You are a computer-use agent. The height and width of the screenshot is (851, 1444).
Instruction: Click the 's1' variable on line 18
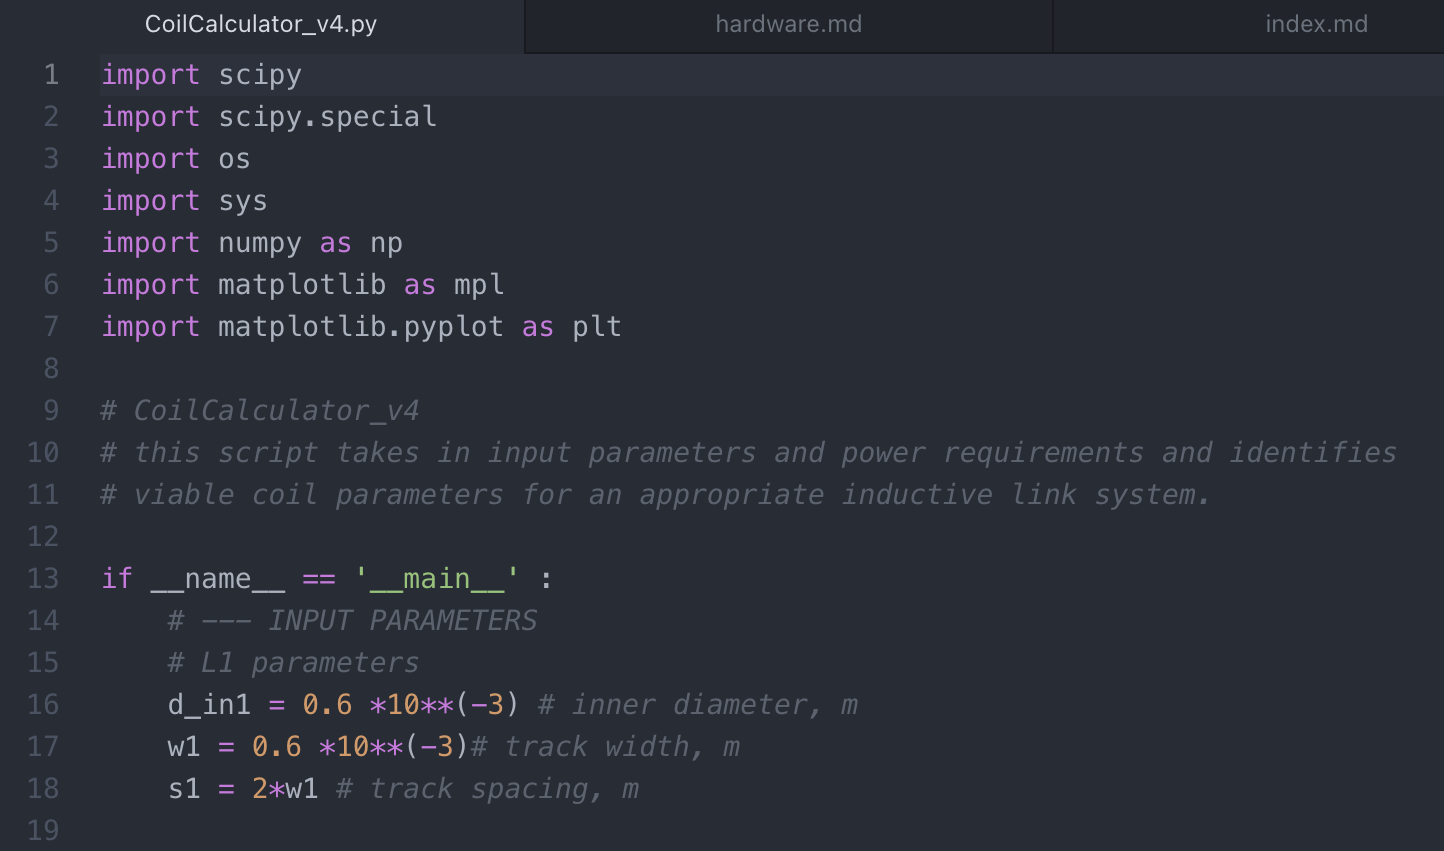point(184,789)
